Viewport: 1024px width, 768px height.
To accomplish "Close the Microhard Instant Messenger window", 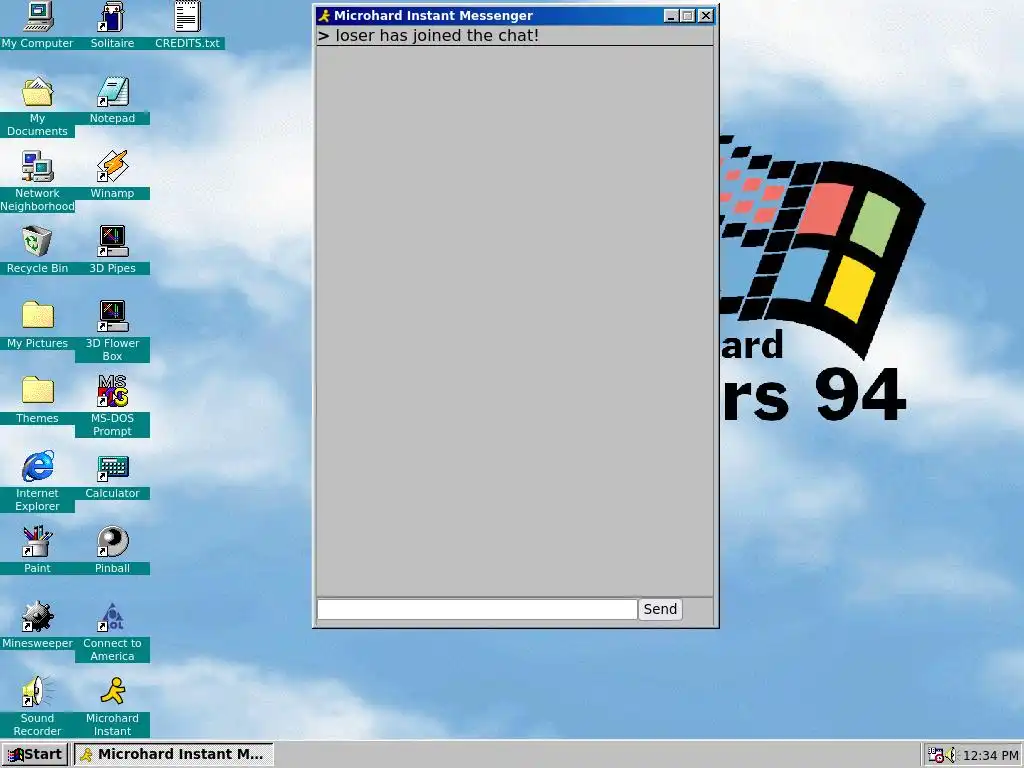I will [706, 16].
